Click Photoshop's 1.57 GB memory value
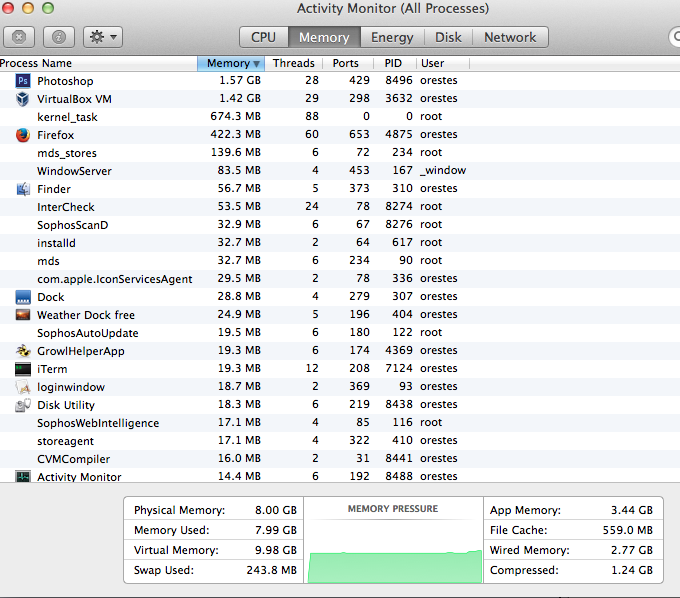This screenshot has height=598, width=680. (x=240, y=80)
